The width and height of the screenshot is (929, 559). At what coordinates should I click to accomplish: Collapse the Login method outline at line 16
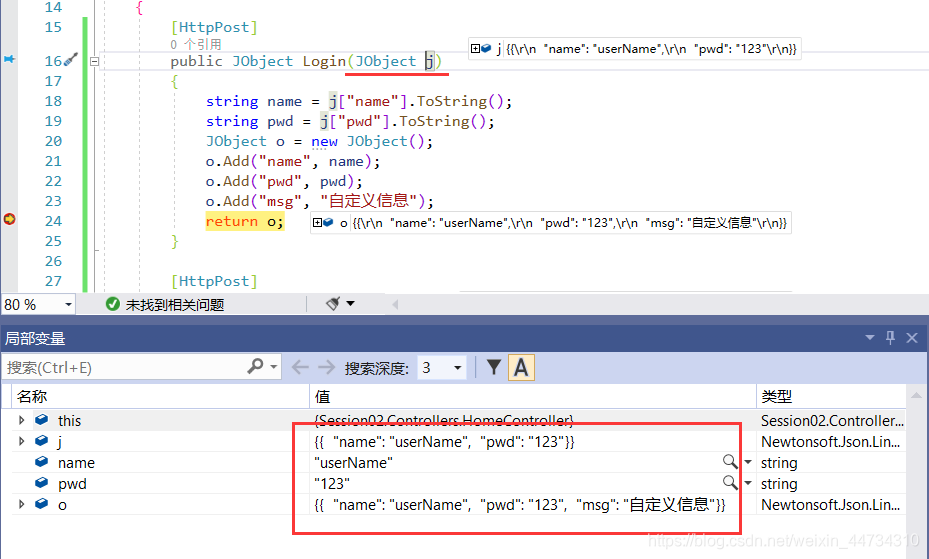tap(94, 61)
